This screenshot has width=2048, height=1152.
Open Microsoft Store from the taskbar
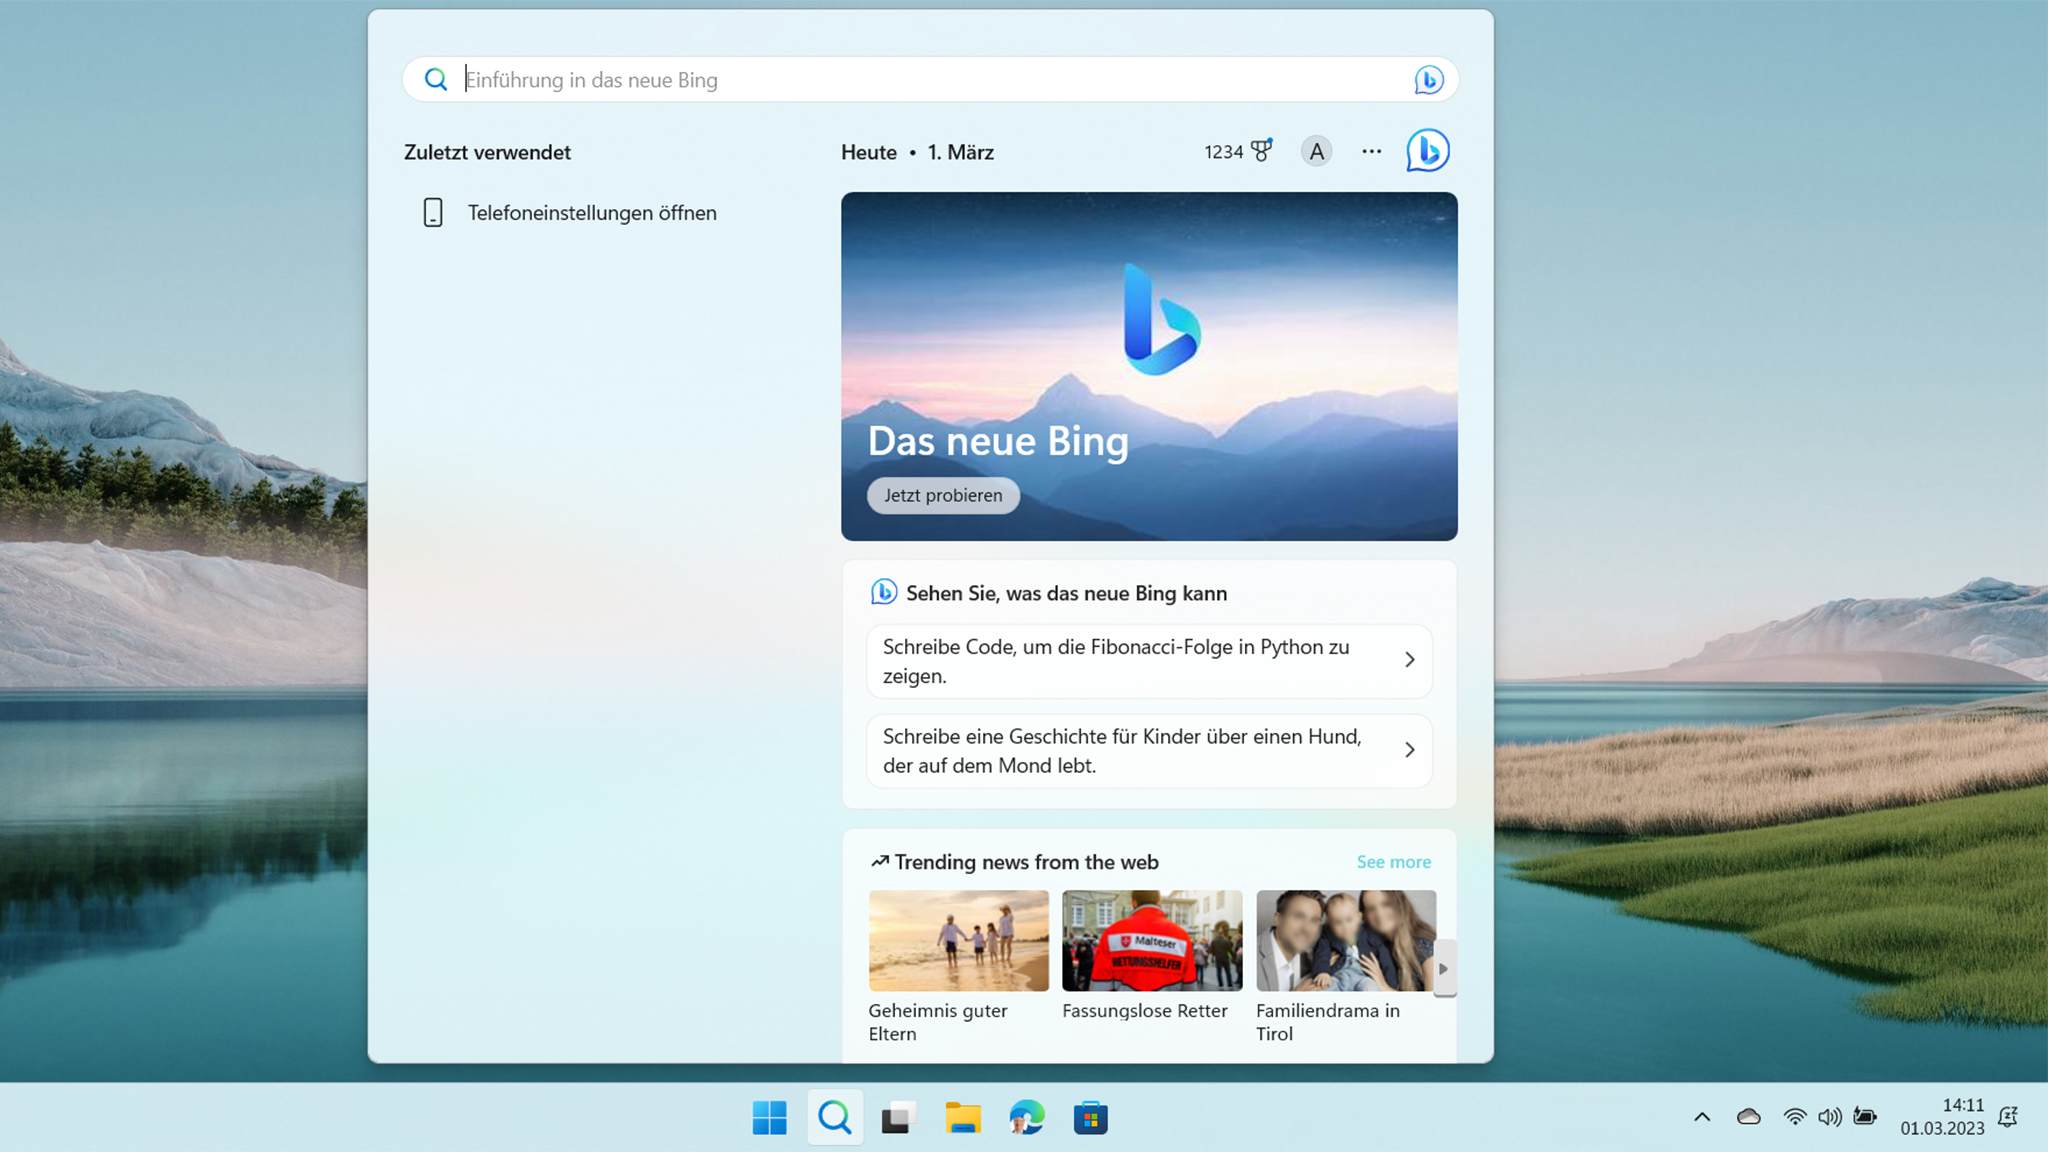[1091, 1117]
